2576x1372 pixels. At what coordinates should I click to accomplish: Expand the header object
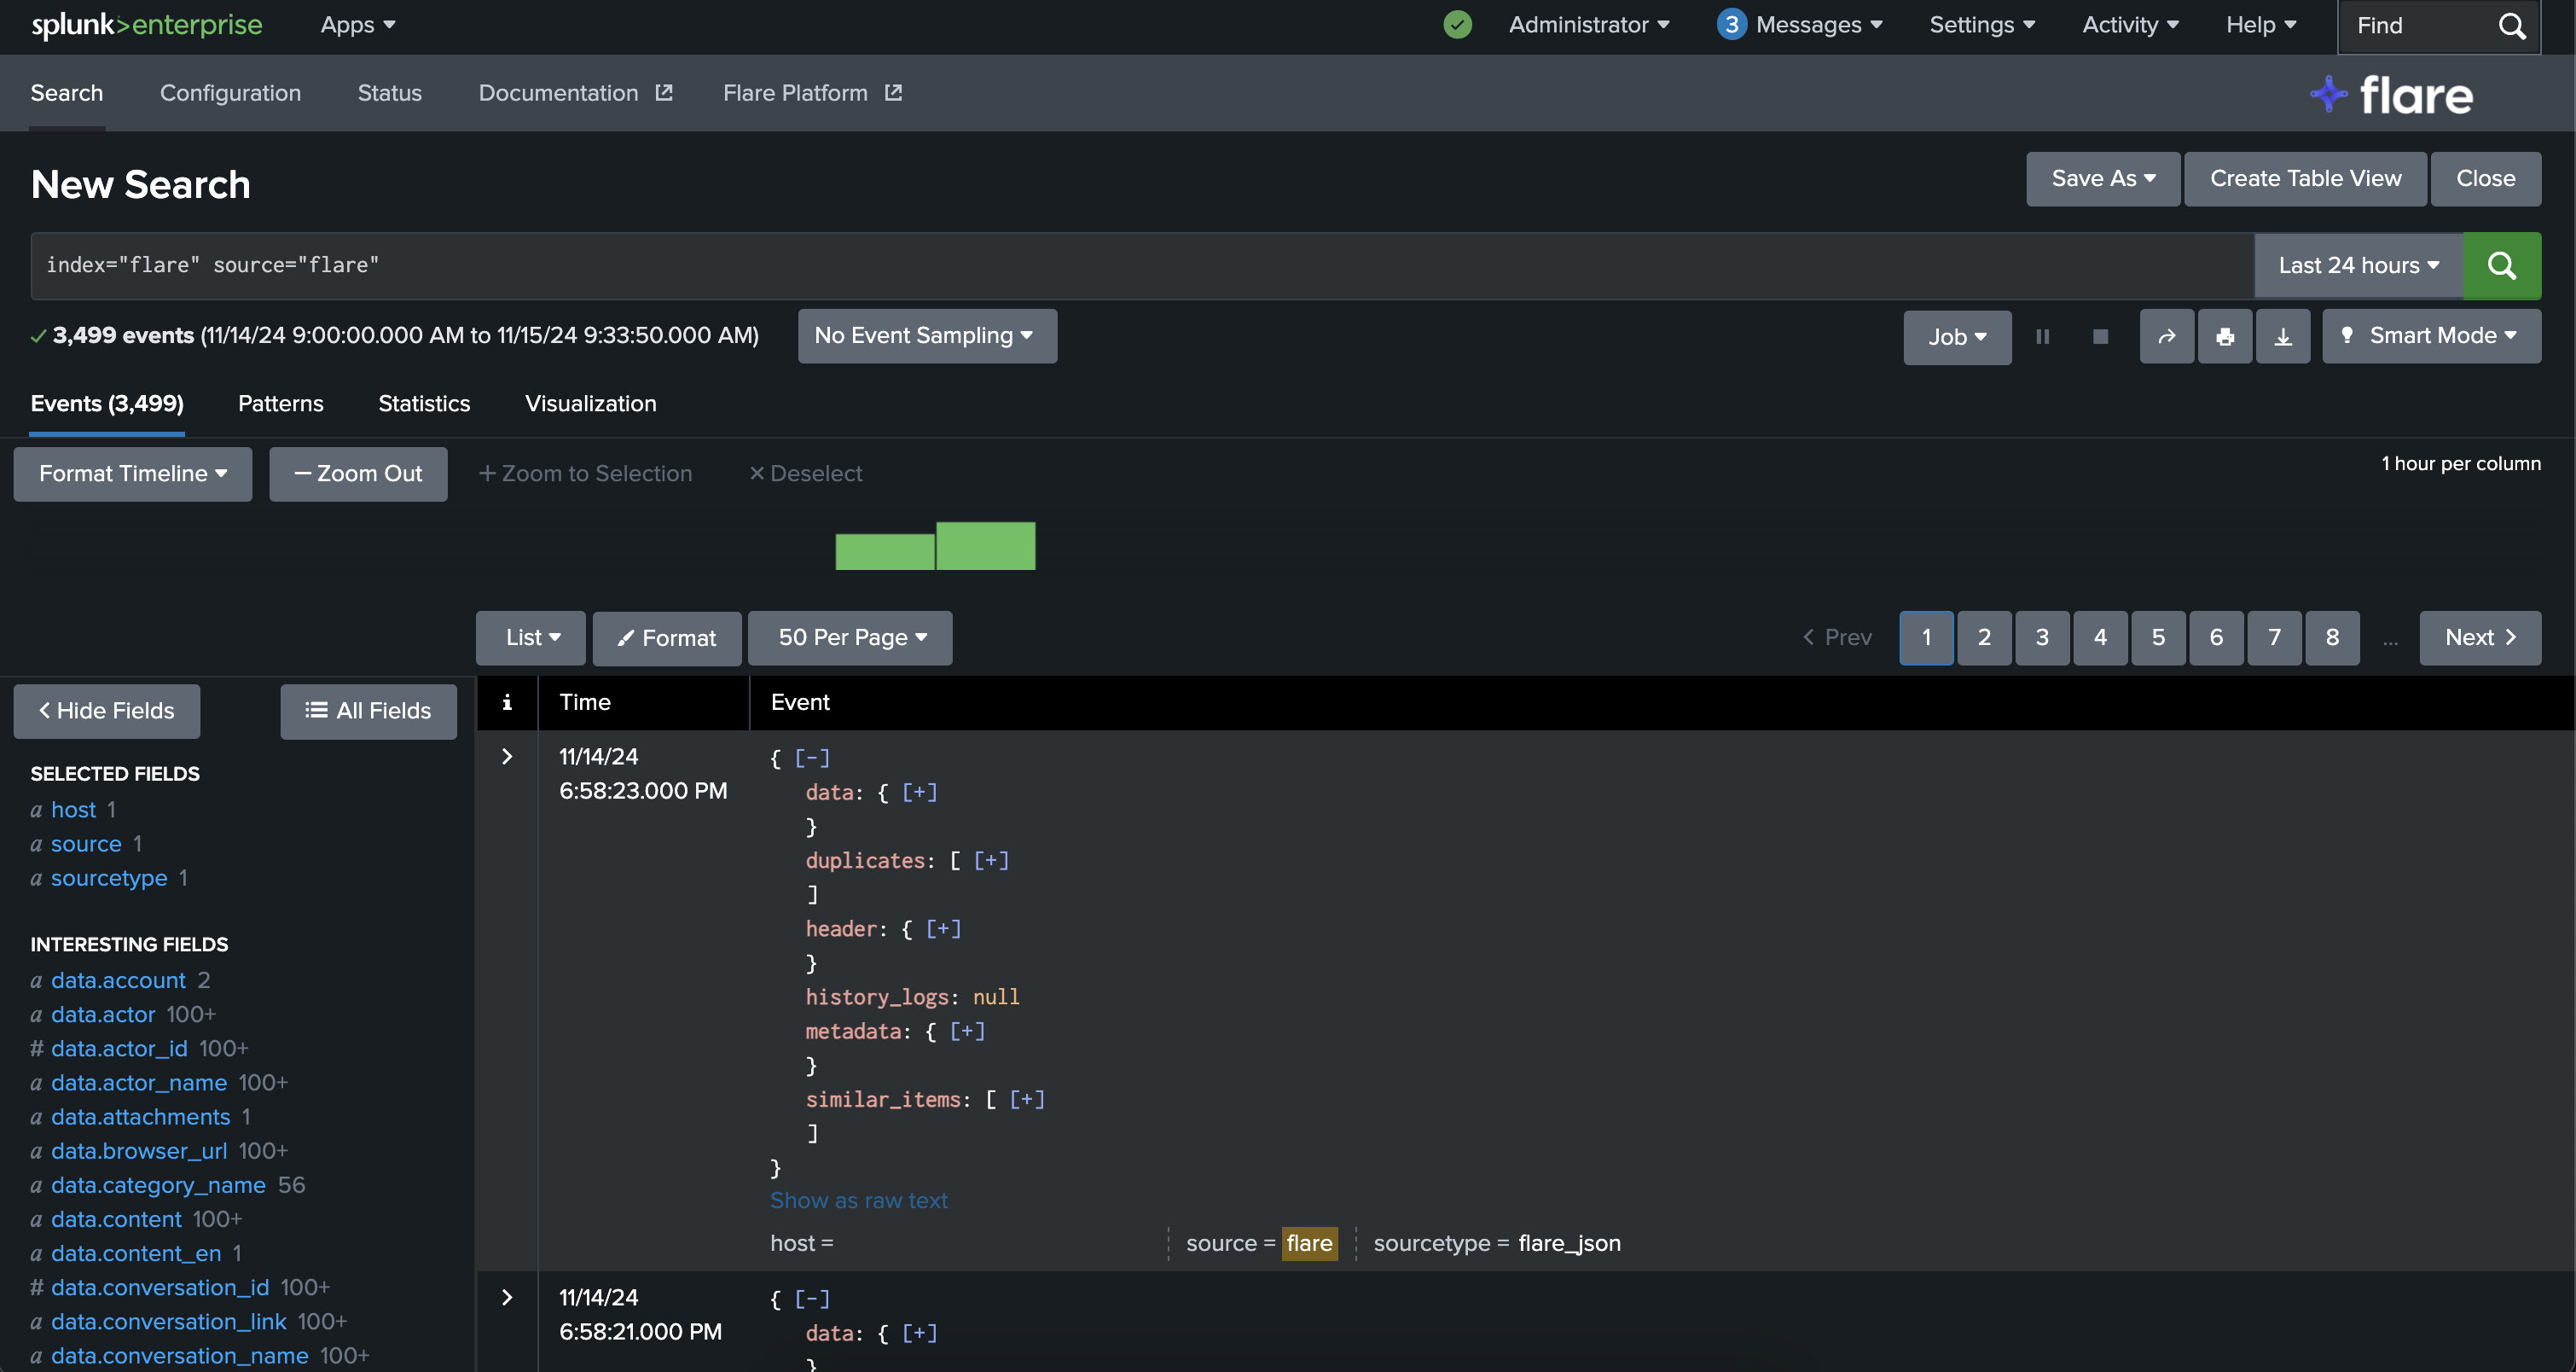tap(943, 929)
